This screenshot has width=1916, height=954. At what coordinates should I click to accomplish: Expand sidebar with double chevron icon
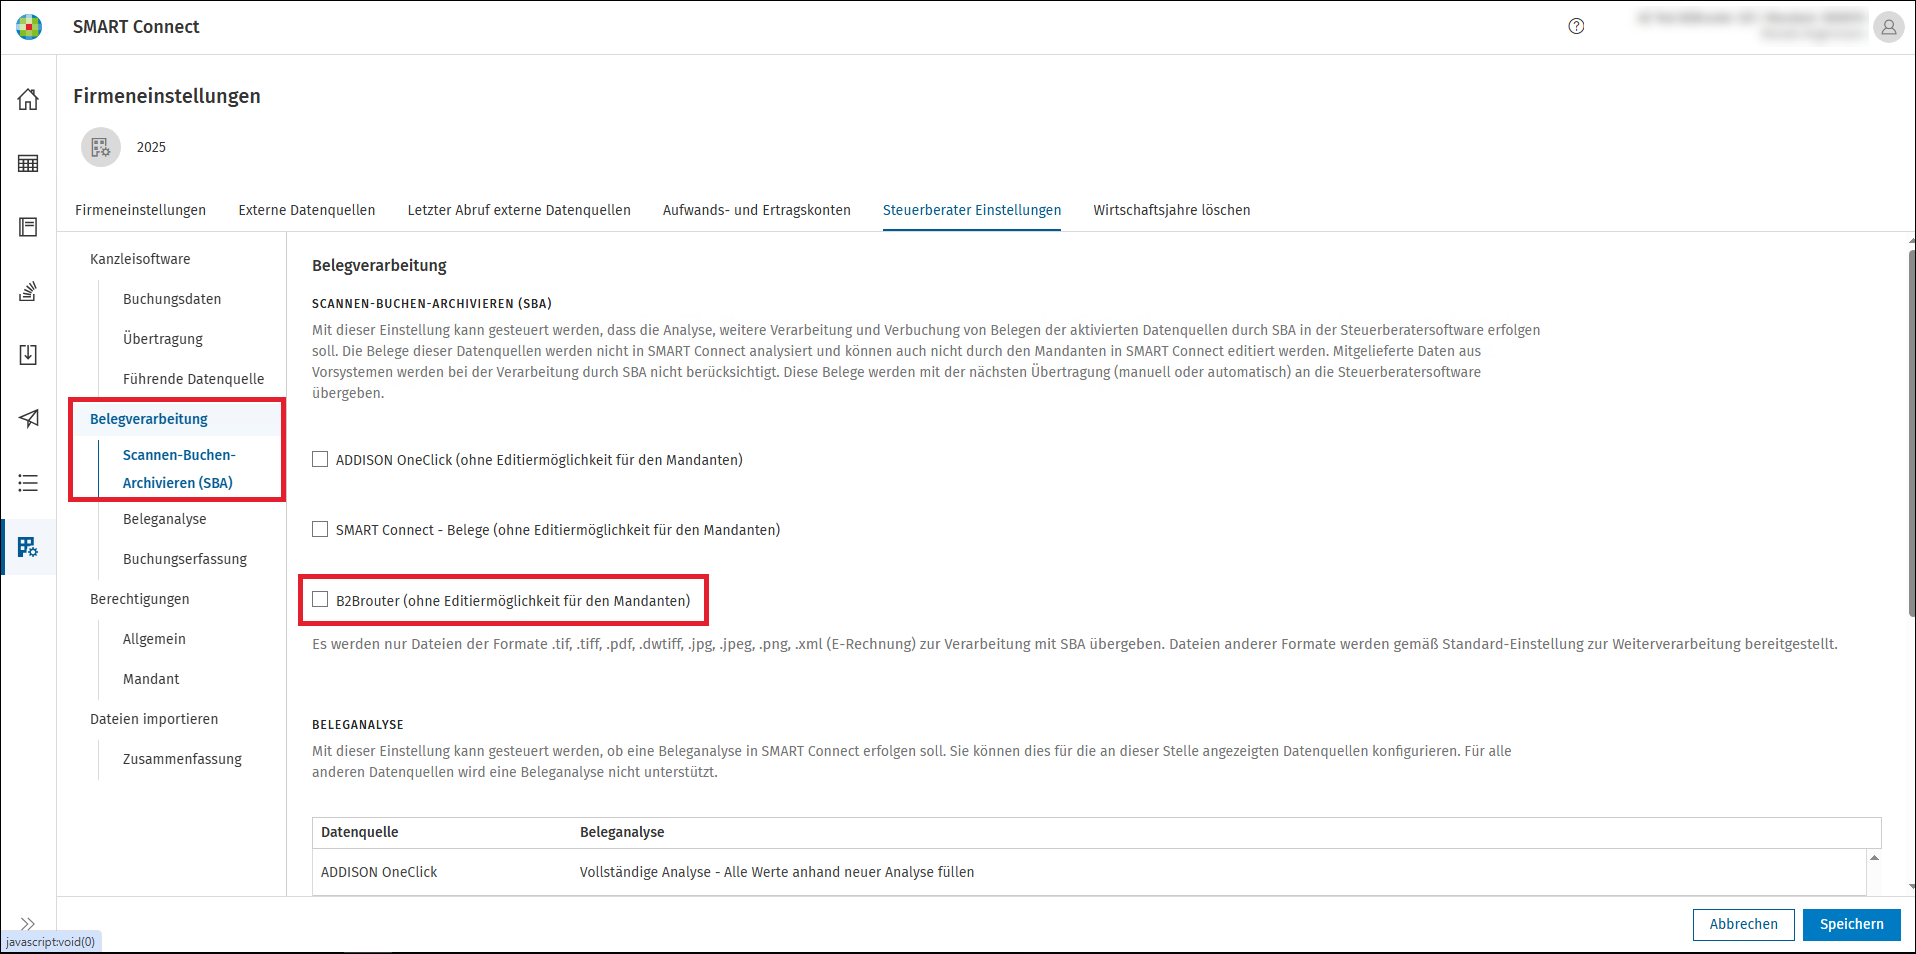pos(28,923)
